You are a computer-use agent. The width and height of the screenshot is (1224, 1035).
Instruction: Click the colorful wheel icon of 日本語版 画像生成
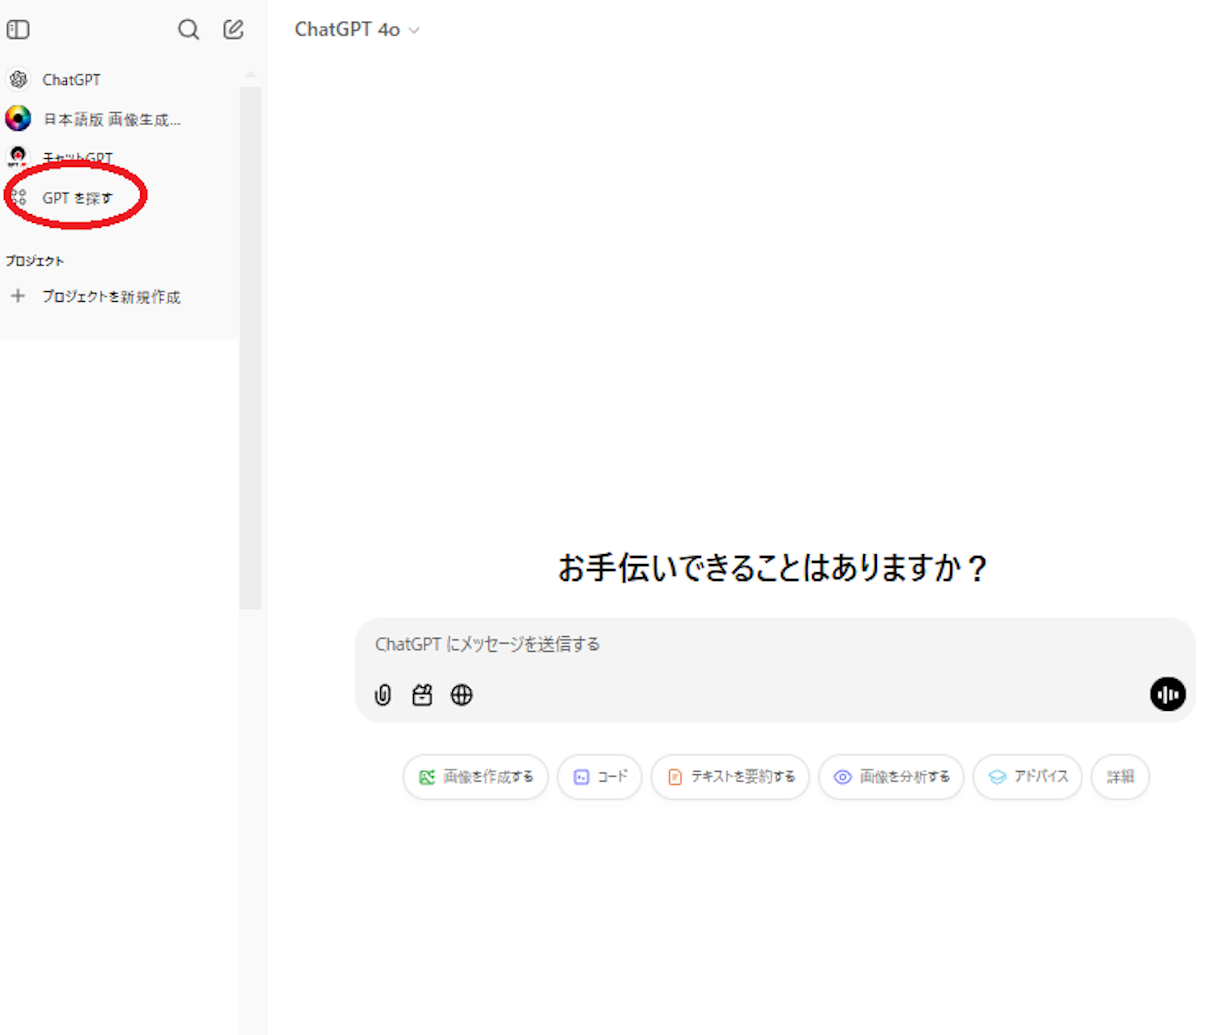coord(18,118)
